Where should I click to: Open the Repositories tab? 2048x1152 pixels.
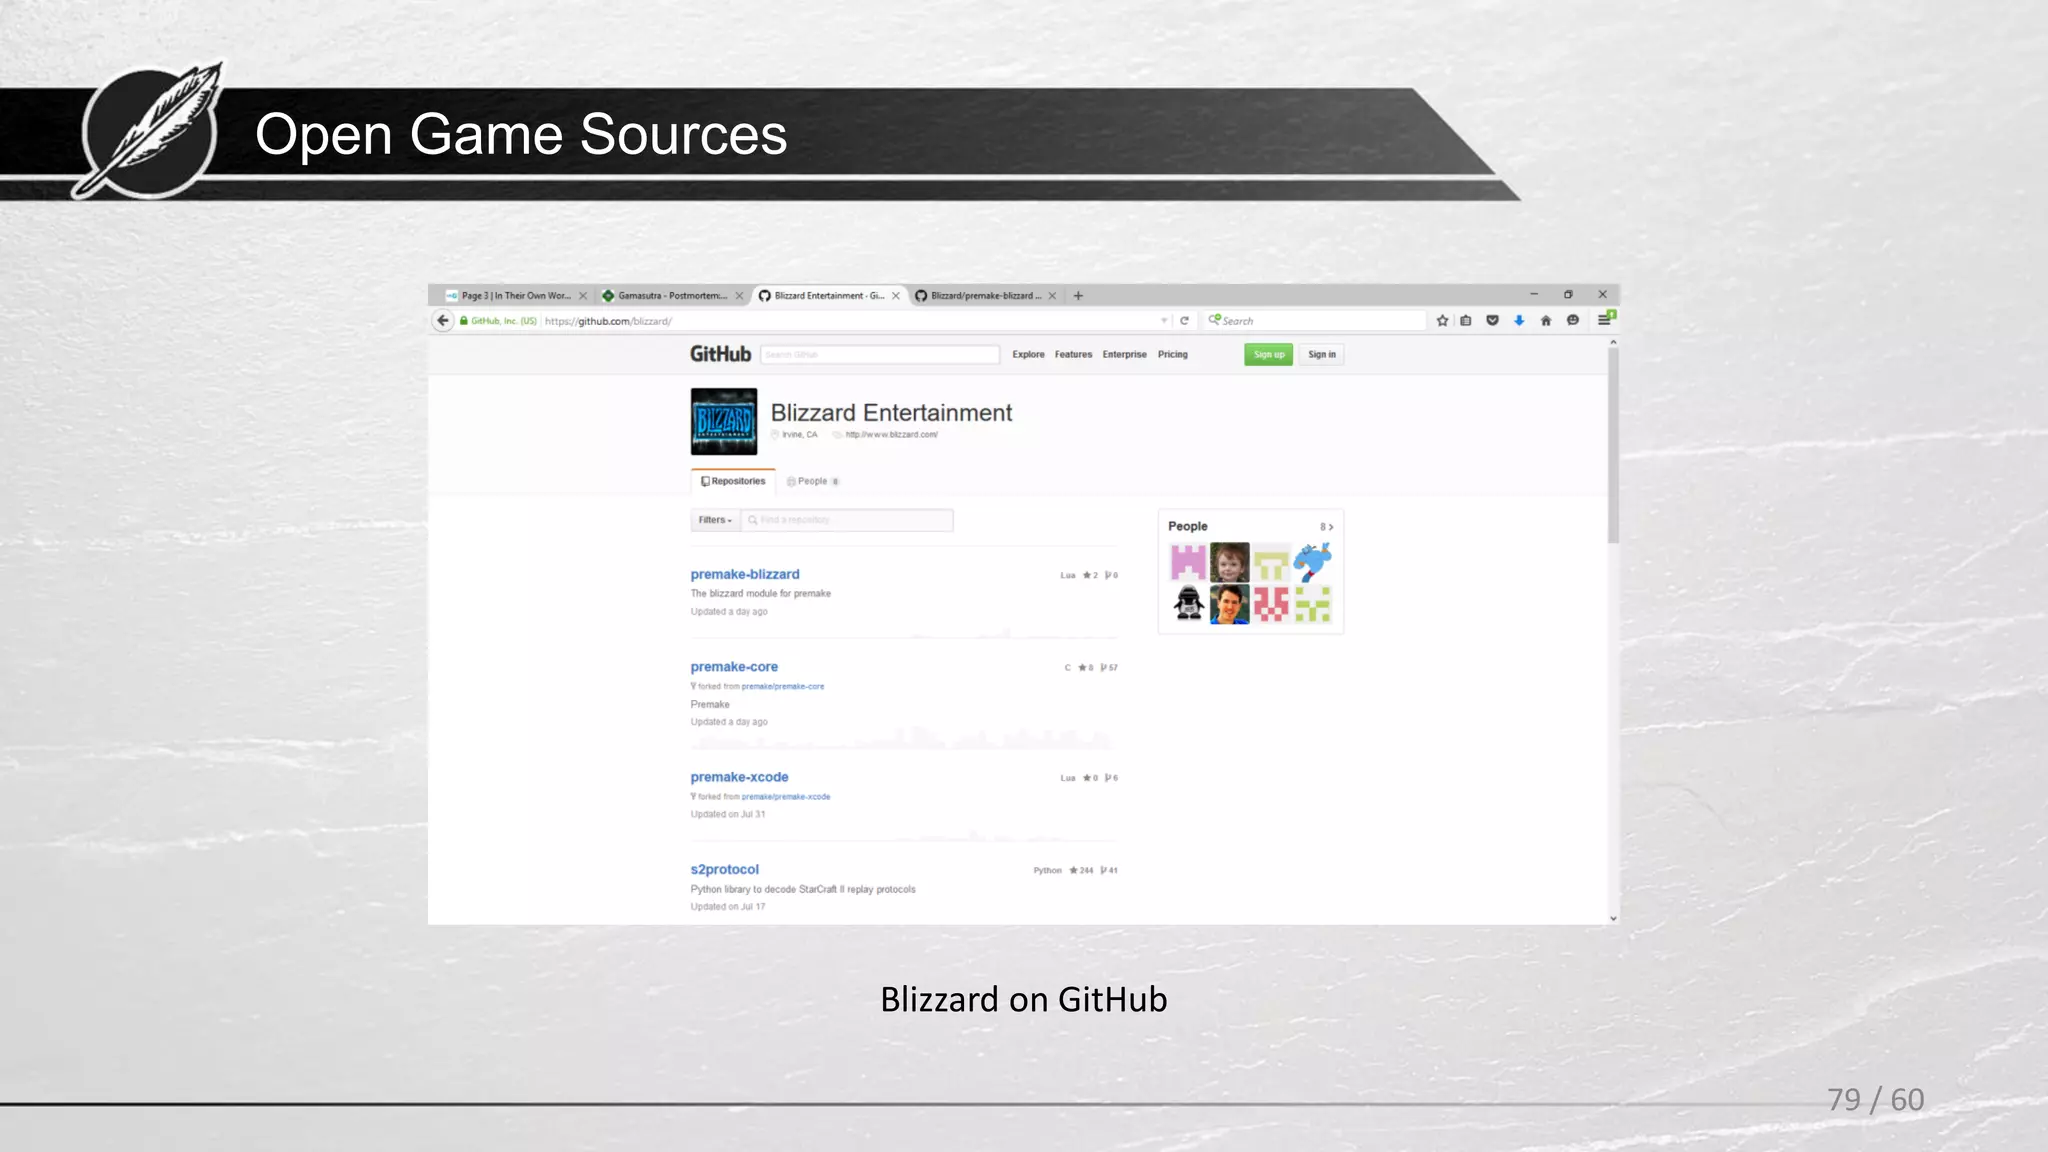click(x=733, y=481)
